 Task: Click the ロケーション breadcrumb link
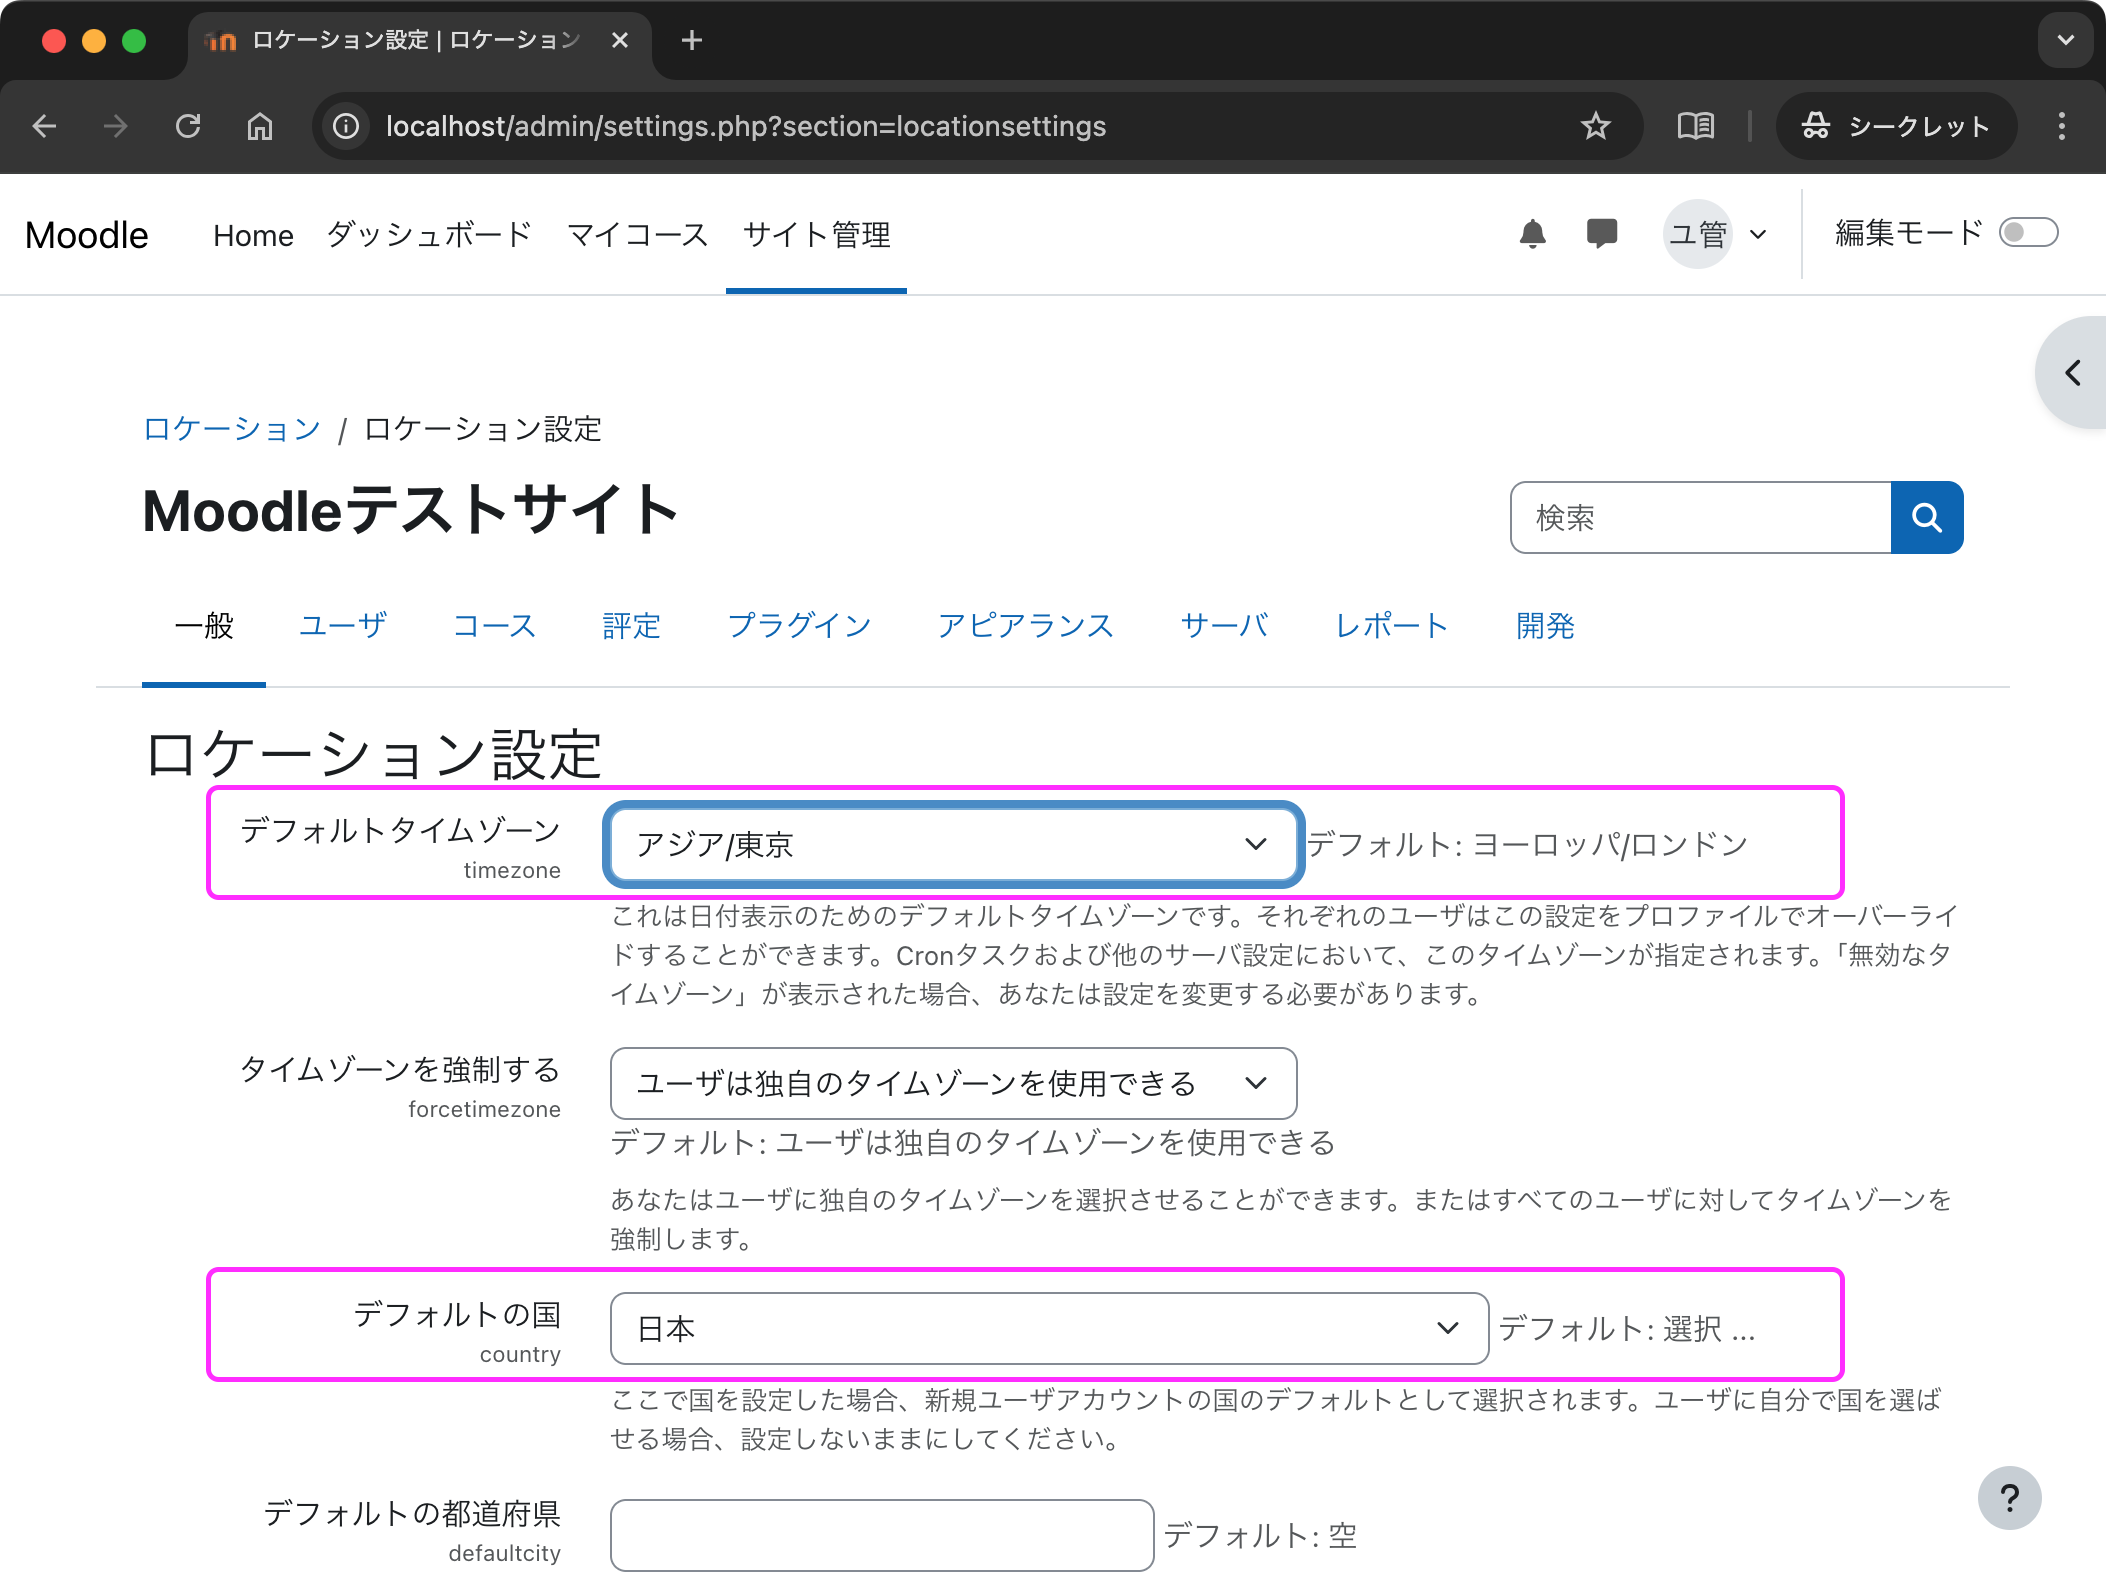click(x=232, y=429)
